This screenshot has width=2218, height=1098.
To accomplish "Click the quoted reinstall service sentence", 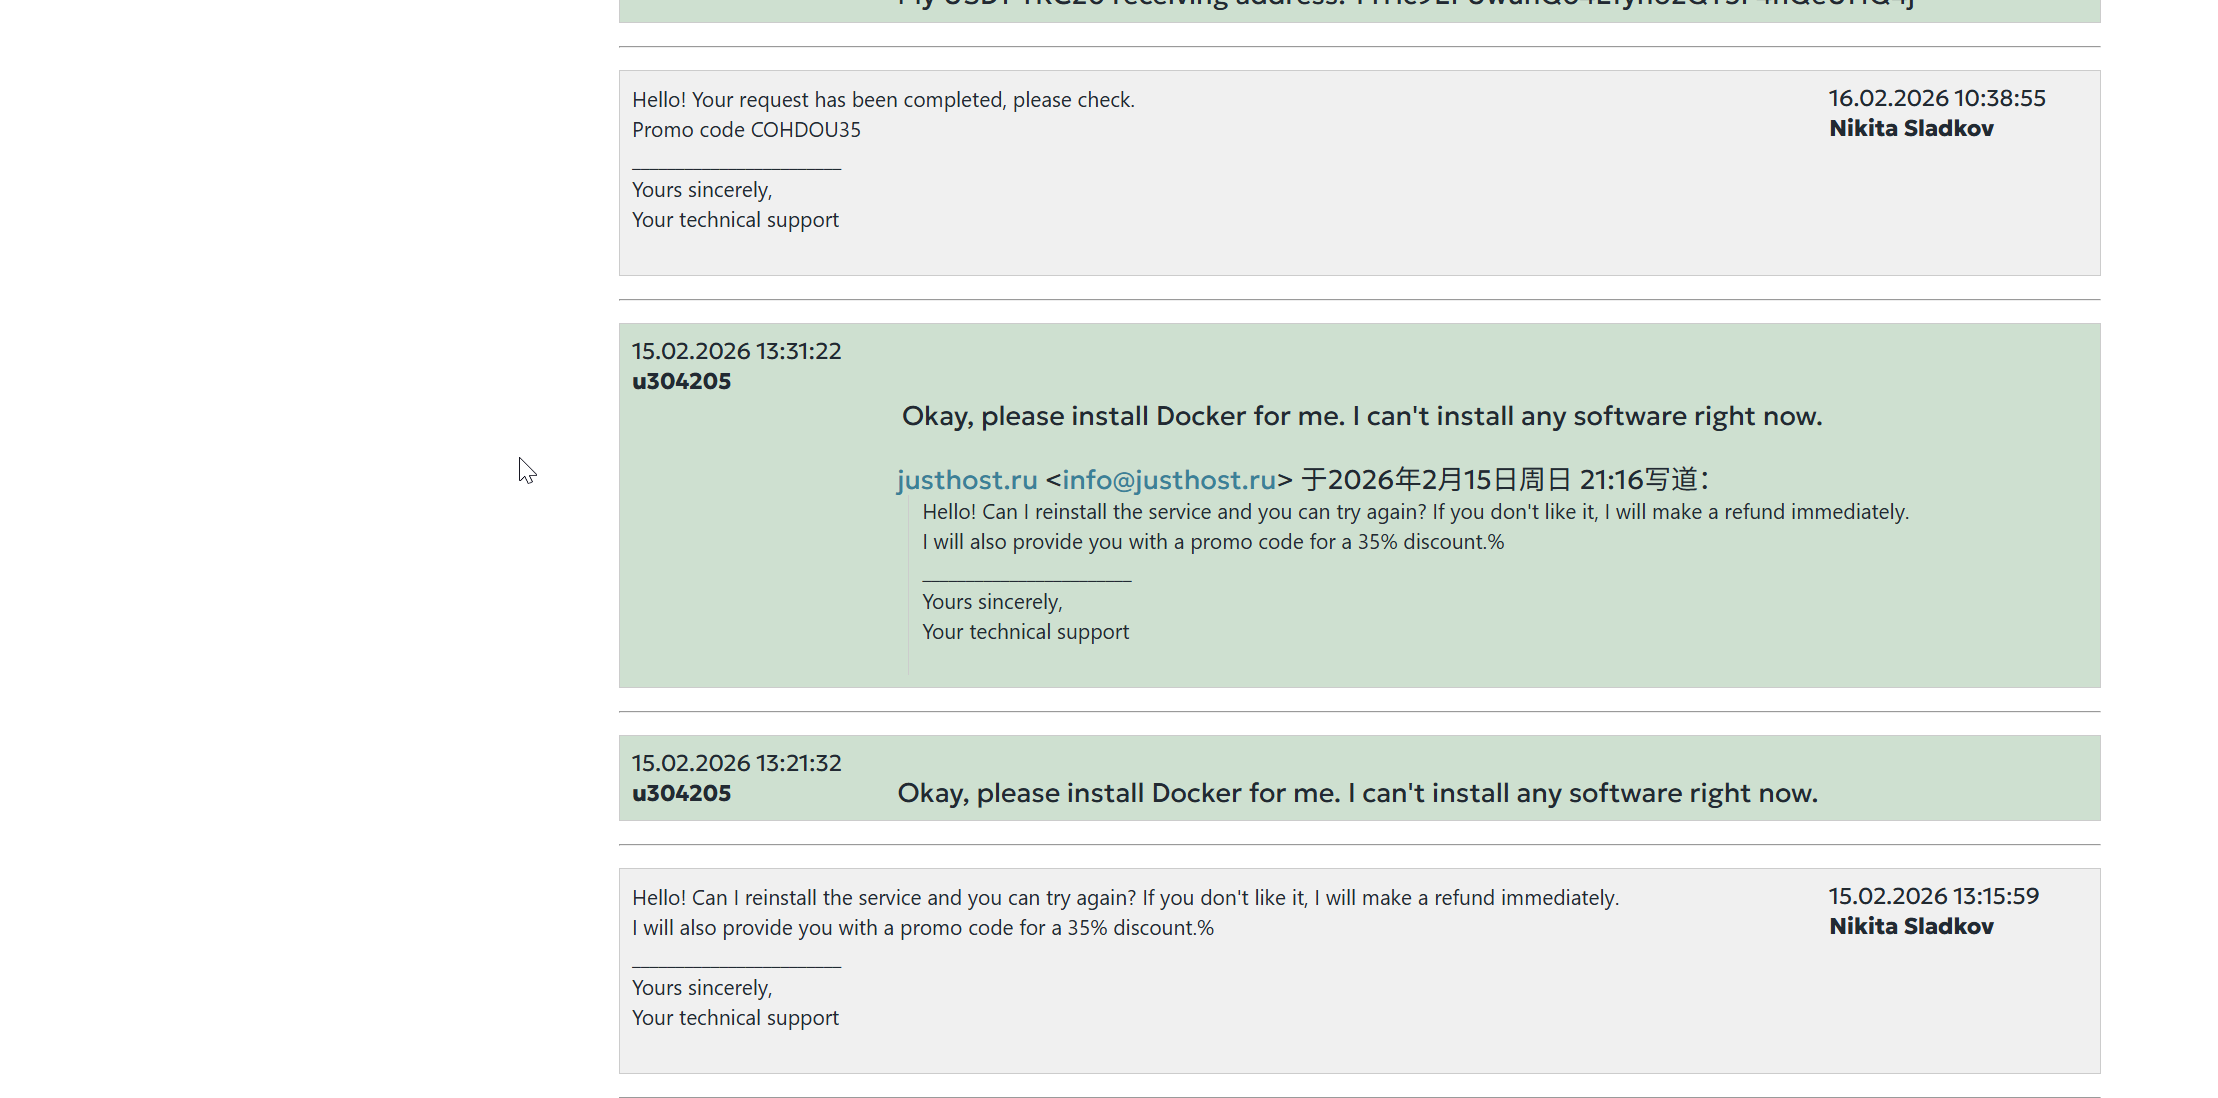I will click(1414, 512).
